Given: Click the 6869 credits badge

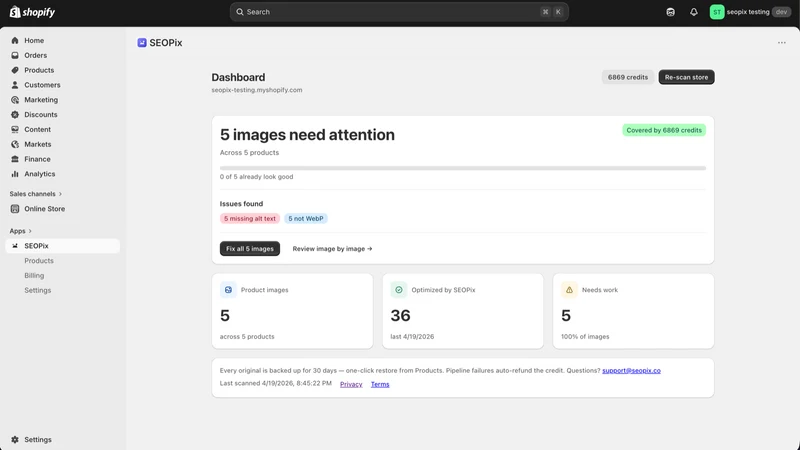Looking at the screenshot, I should tap(628, 77).
